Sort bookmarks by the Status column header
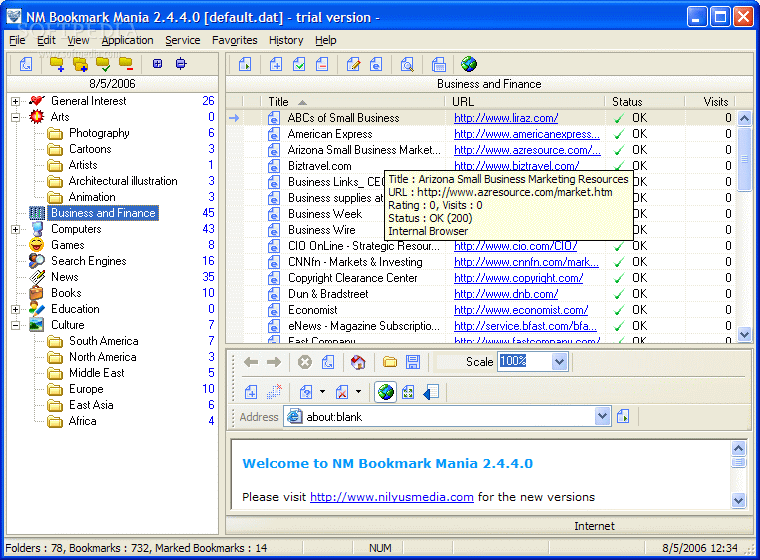 645,101
